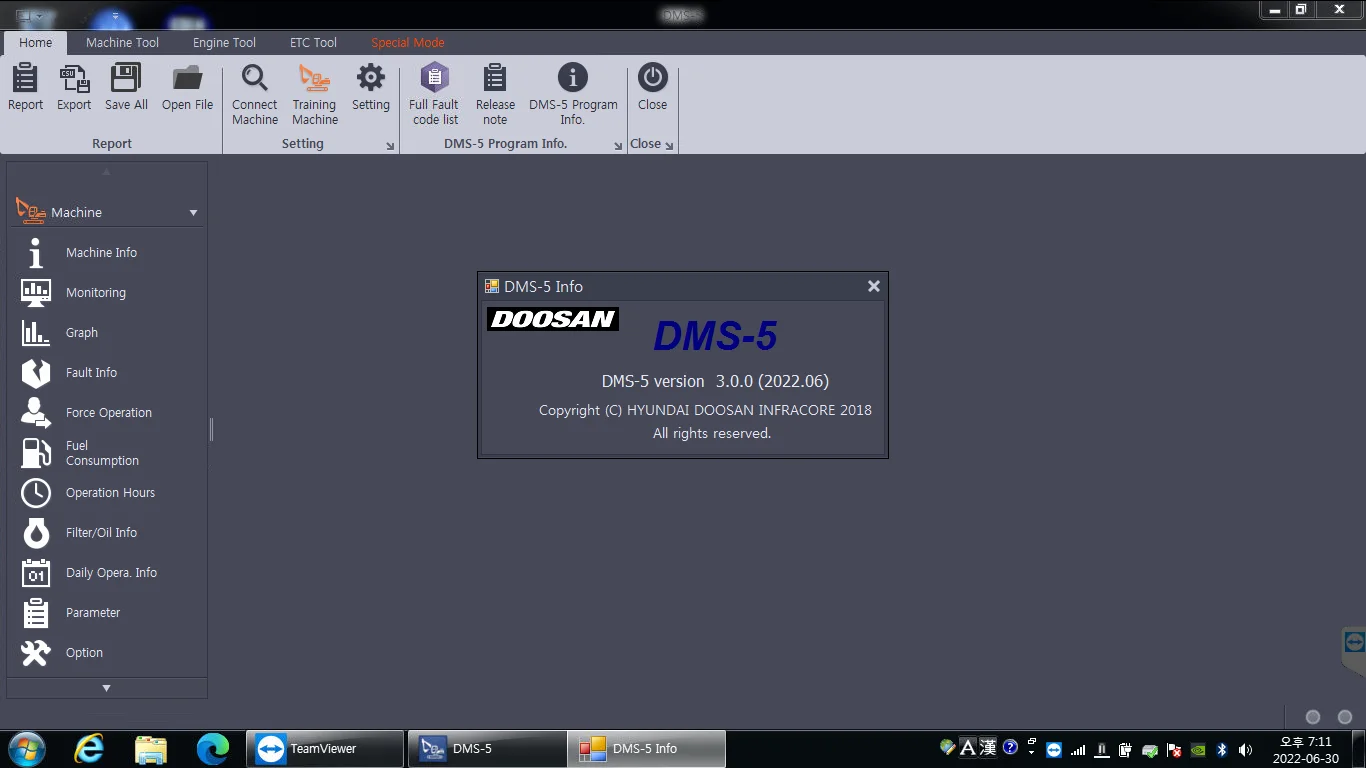
Task: Click the text "DMS-5 version 3.0.0 (2022.06)"
Action: (x=715, y=381)
